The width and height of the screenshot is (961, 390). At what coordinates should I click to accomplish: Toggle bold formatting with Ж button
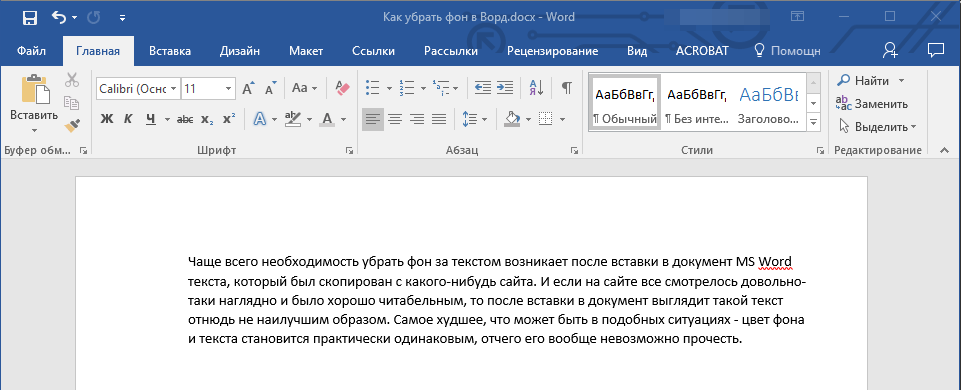point(107,119)
